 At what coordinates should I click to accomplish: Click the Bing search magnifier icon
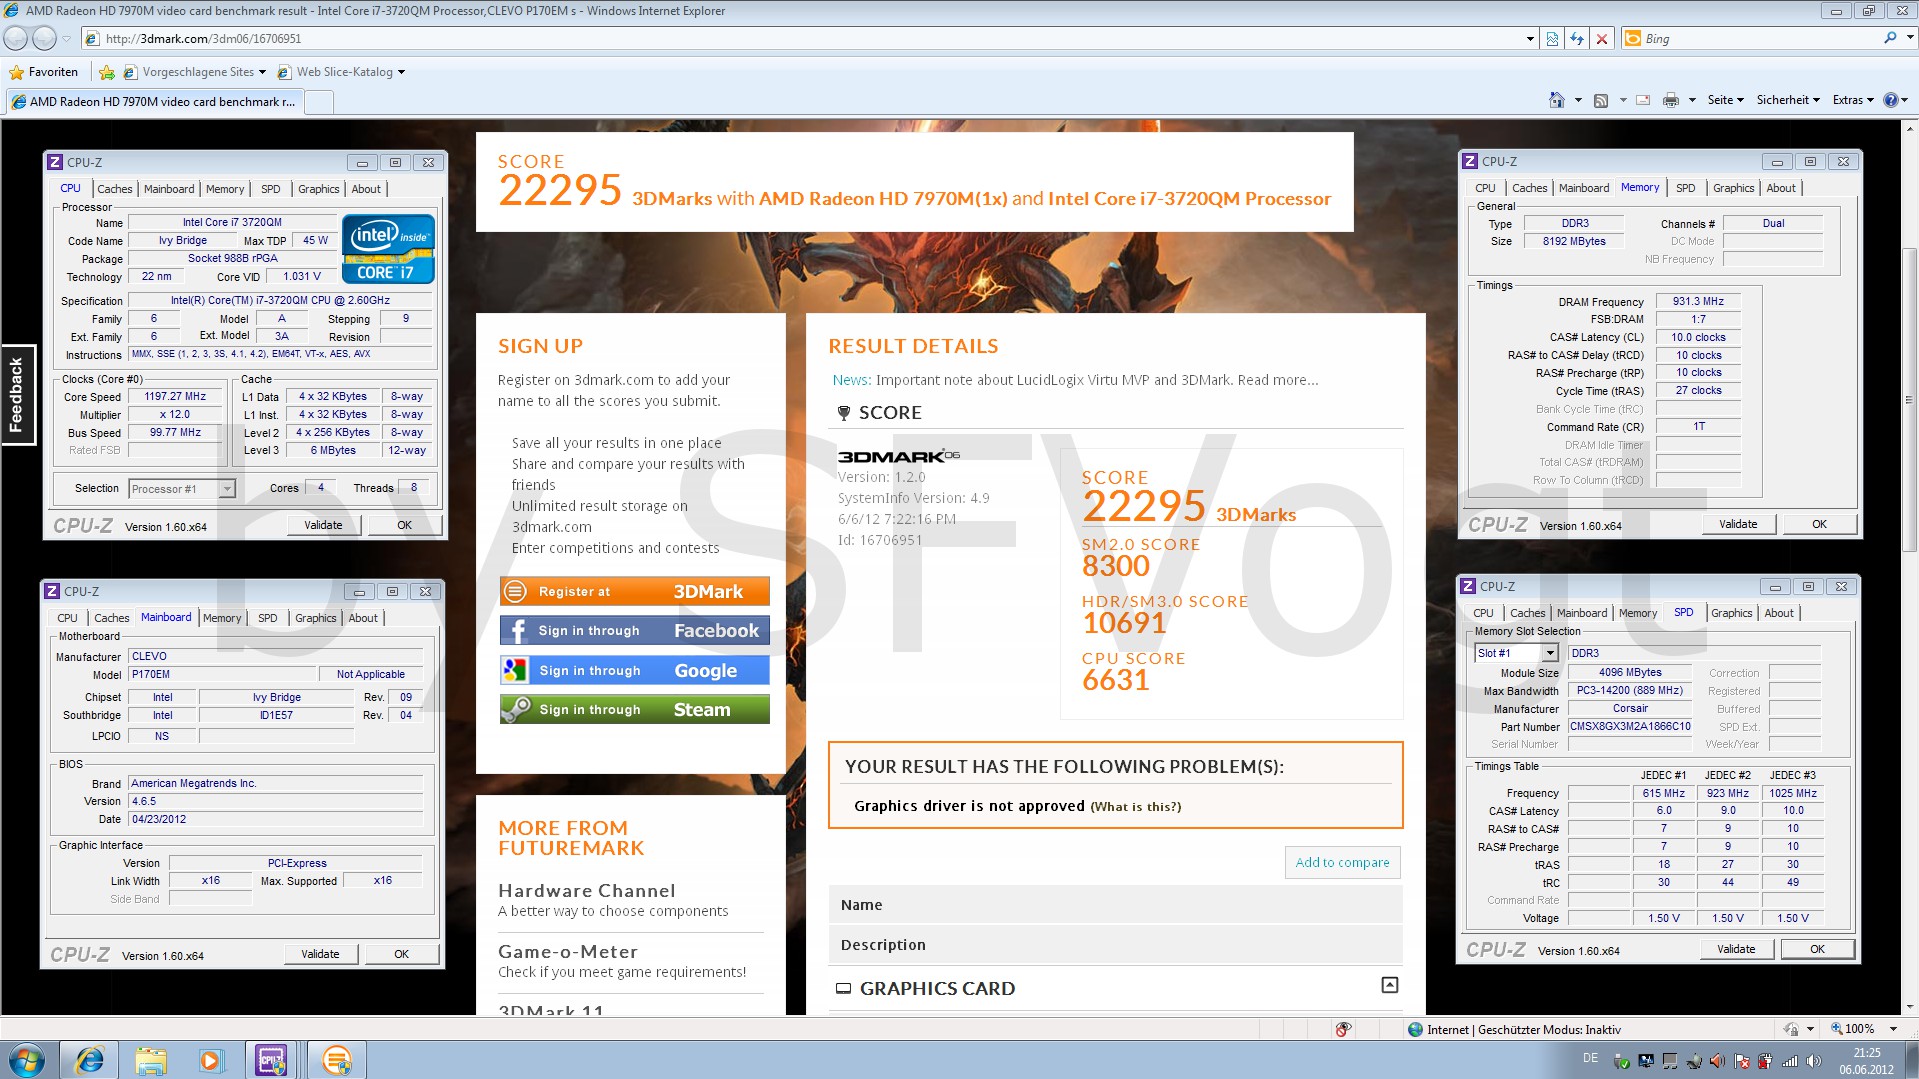point(1890,38)
